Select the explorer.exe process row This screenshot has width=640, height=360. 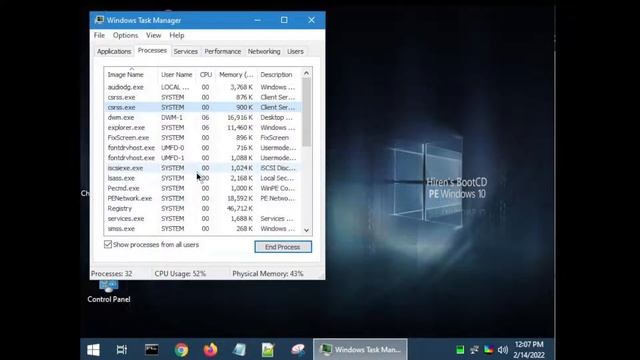(x=203, y=127)
